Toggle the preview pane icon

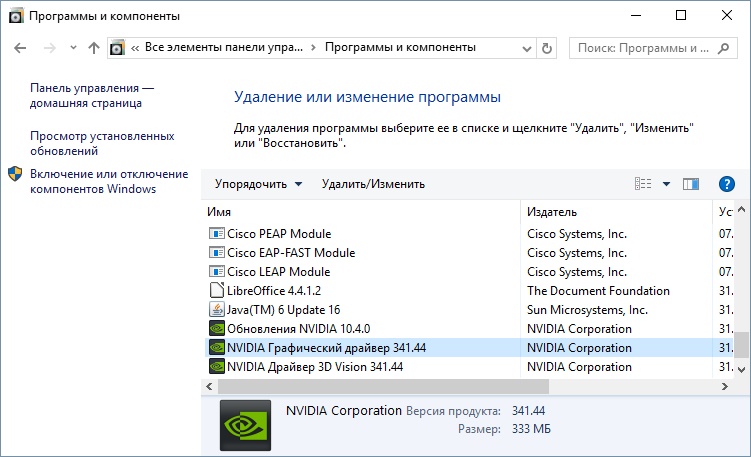(691, 184)
